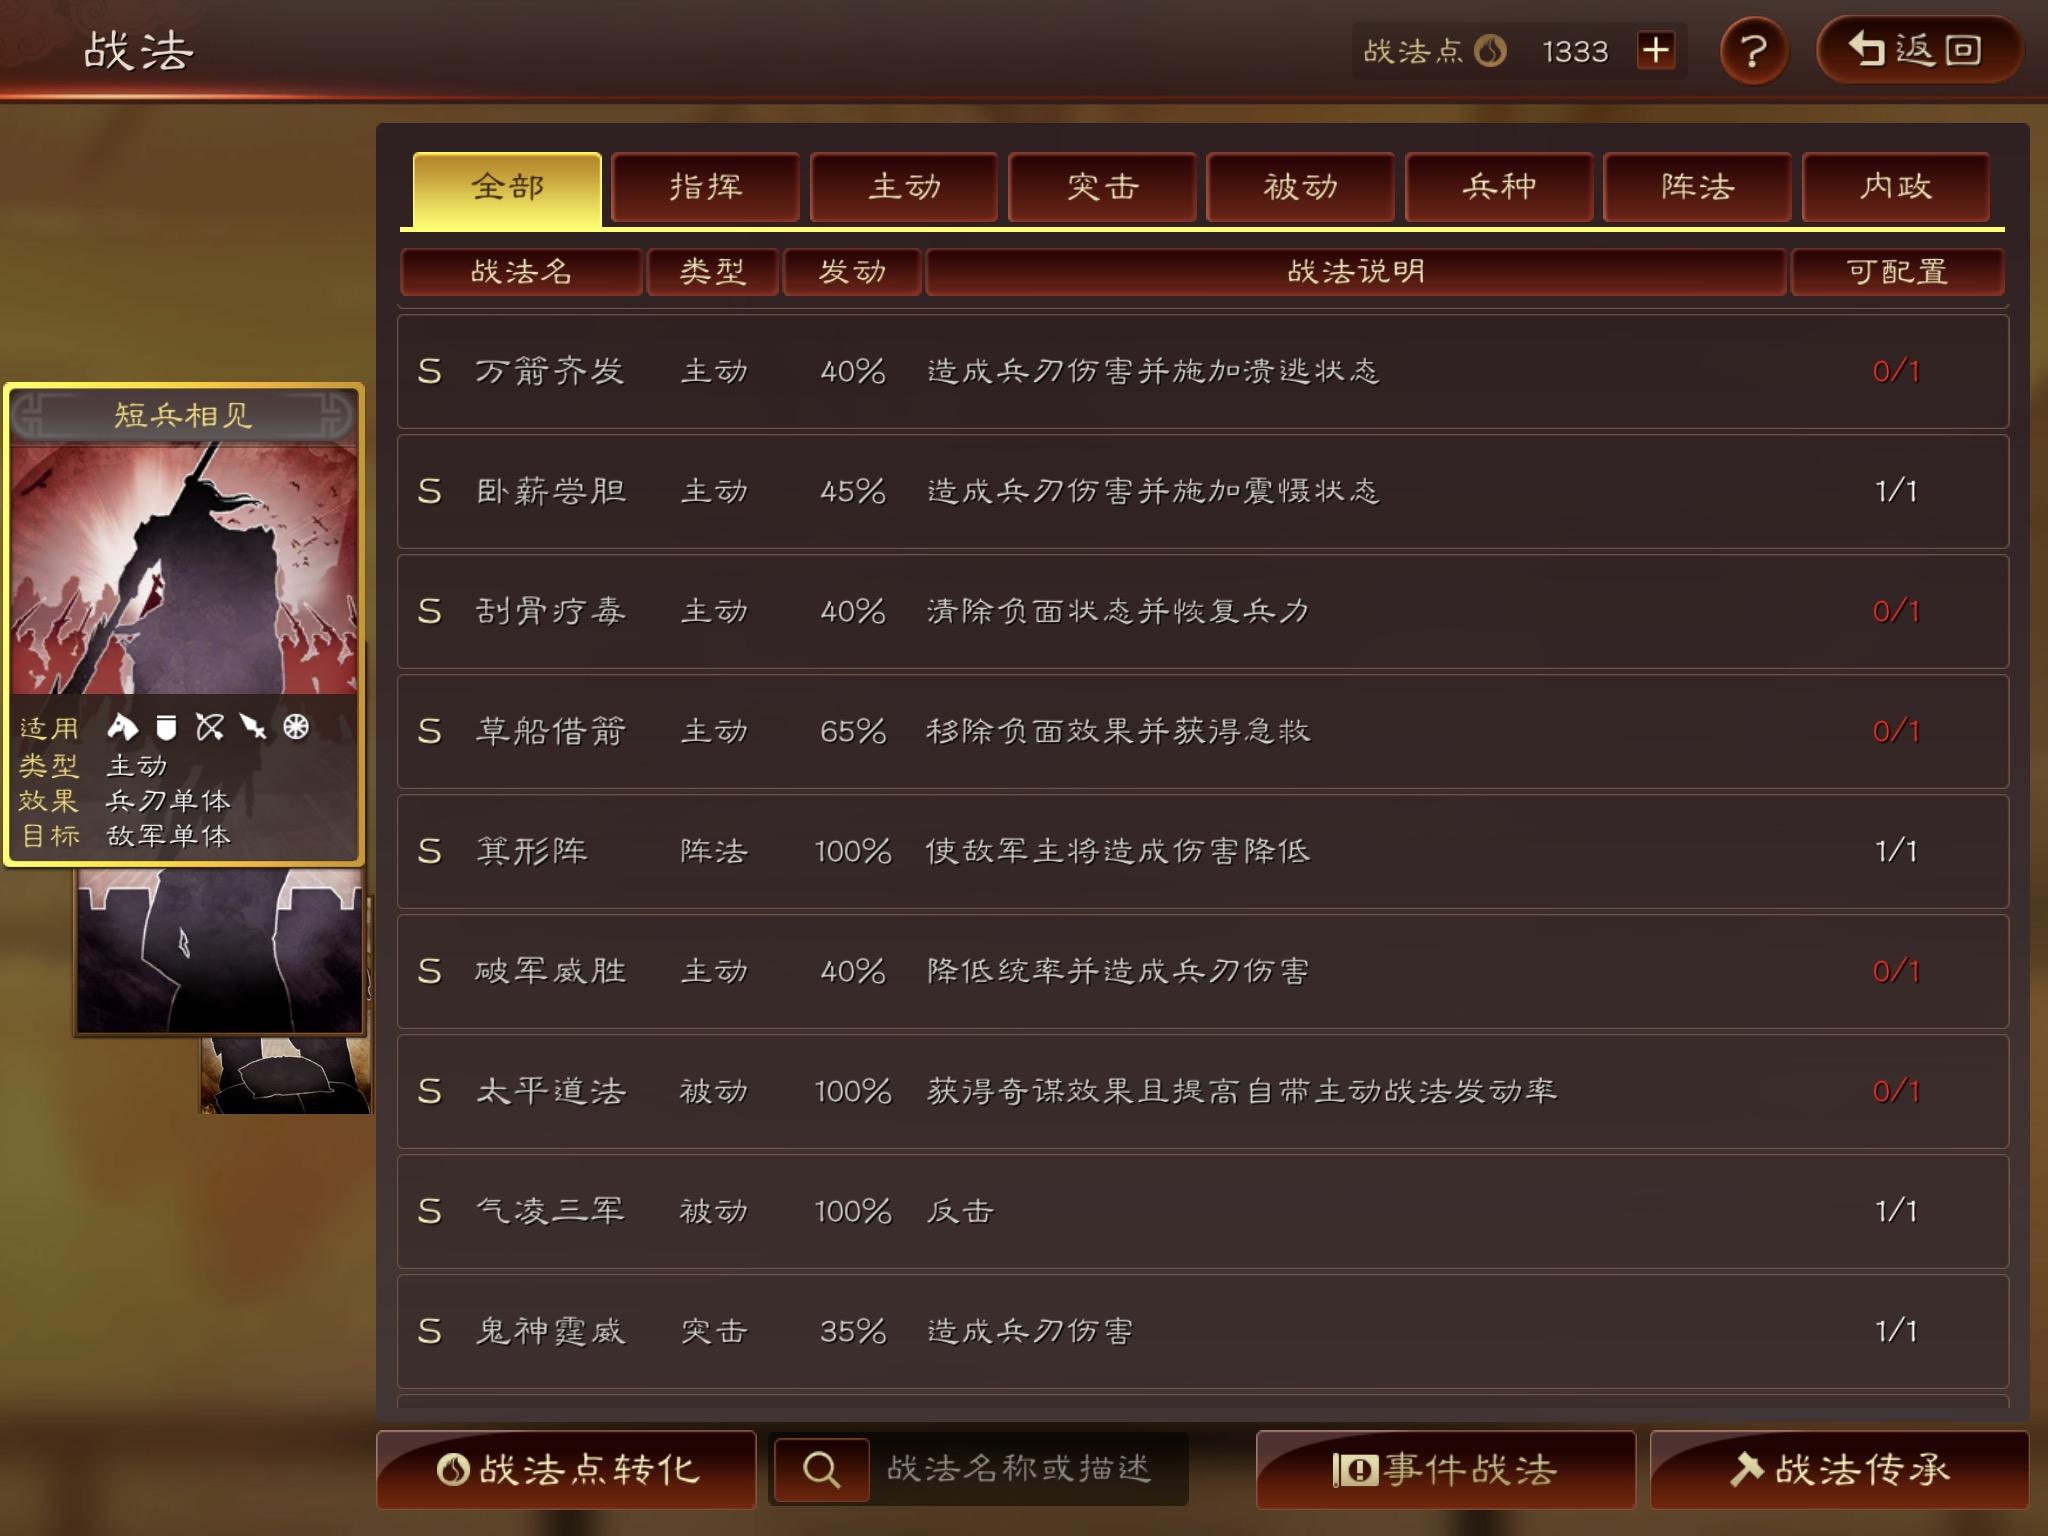This screenshot has height=1536, width=2048.
Task: Select the bow troop icon on 短兵相见 card
Action: tap(210, 727)
